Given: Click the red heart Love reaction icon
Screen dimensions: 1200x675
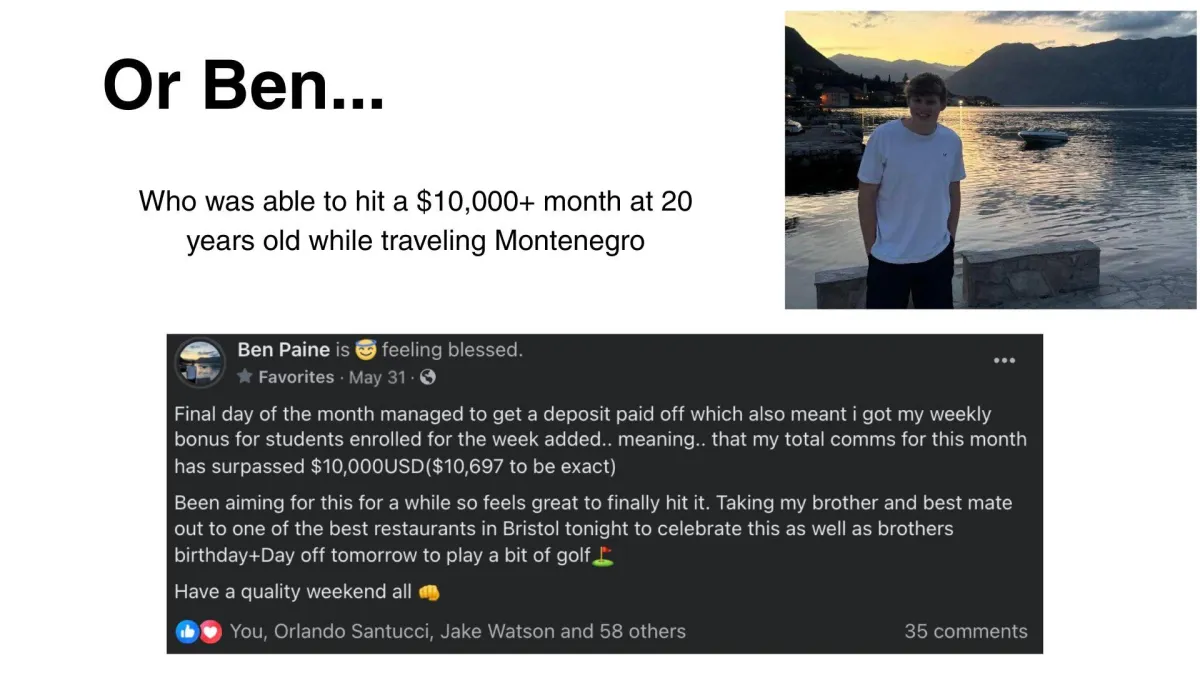Looking at the screenshot, I should pyautogui.click(x=210, y=631).
